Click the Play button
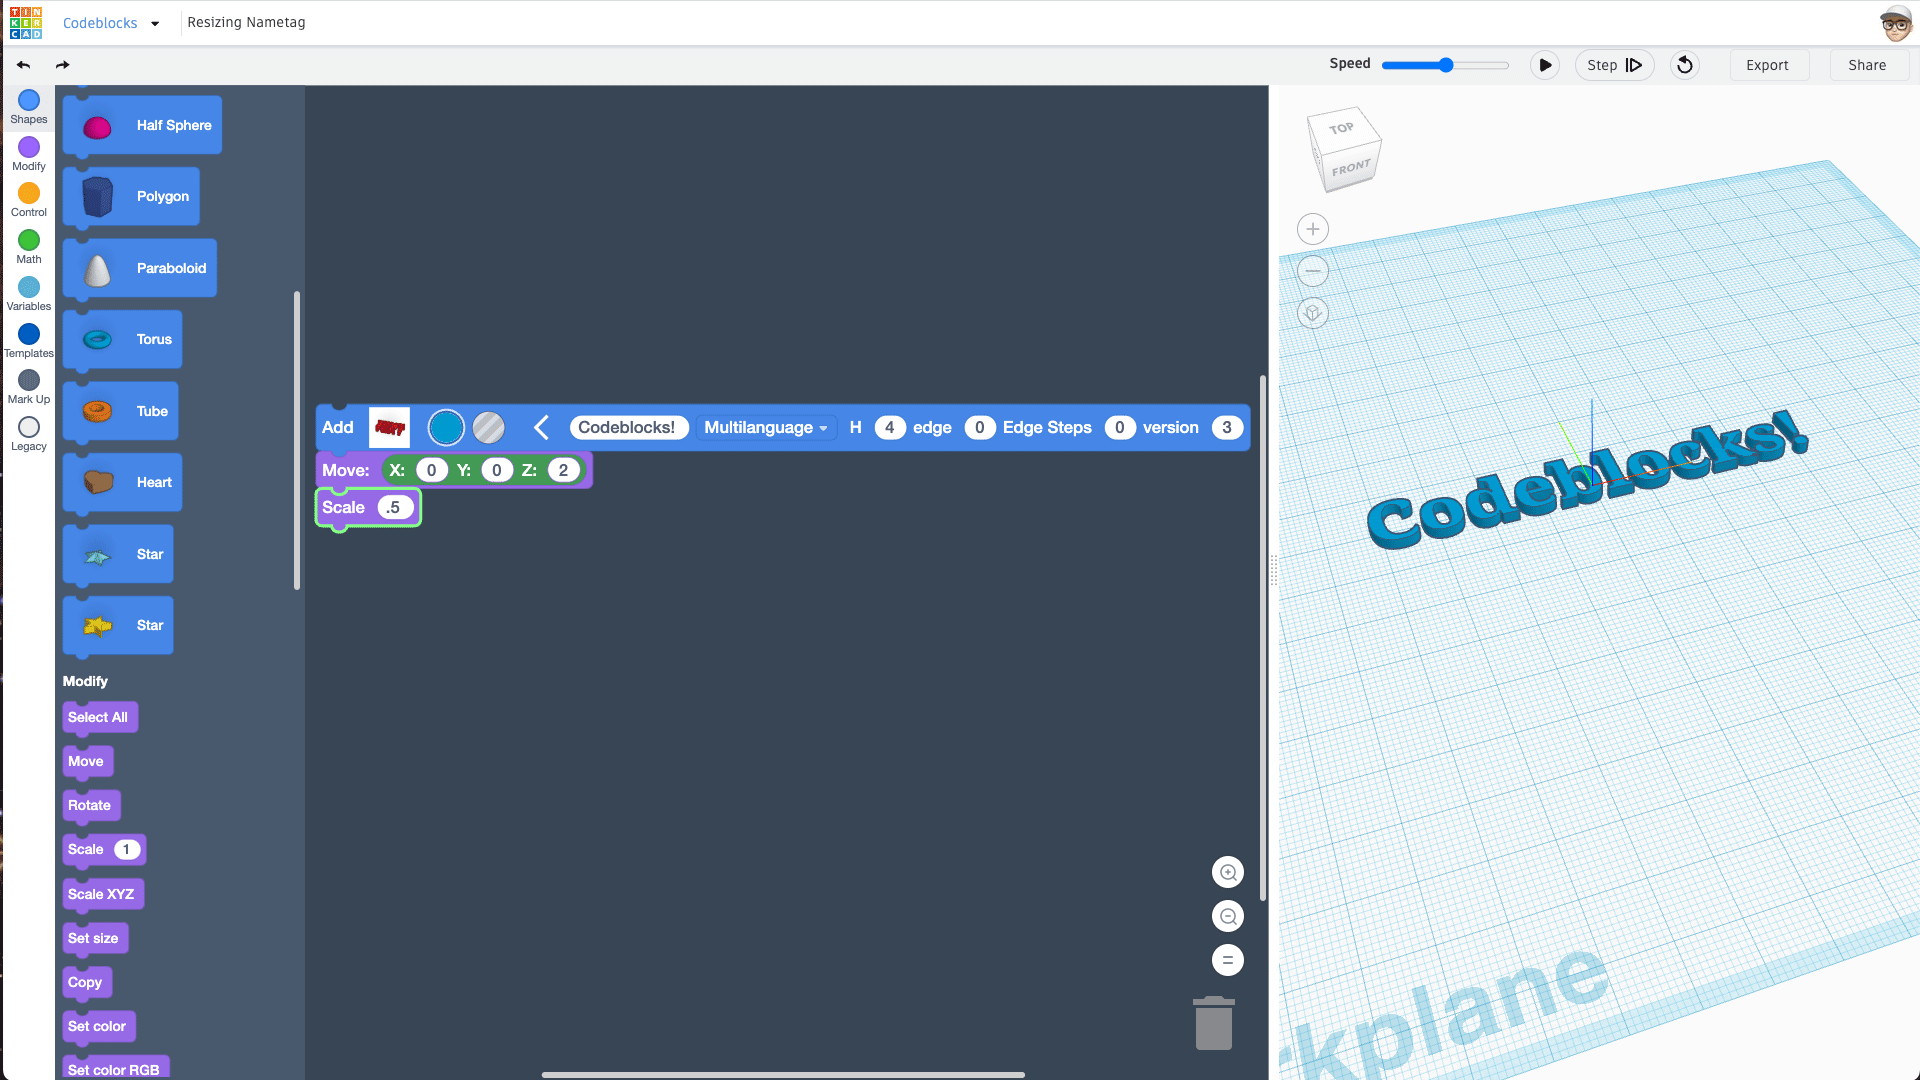Image resolution: width=1920 pixels, height=1080 pixels. [x=1545, y=65]
